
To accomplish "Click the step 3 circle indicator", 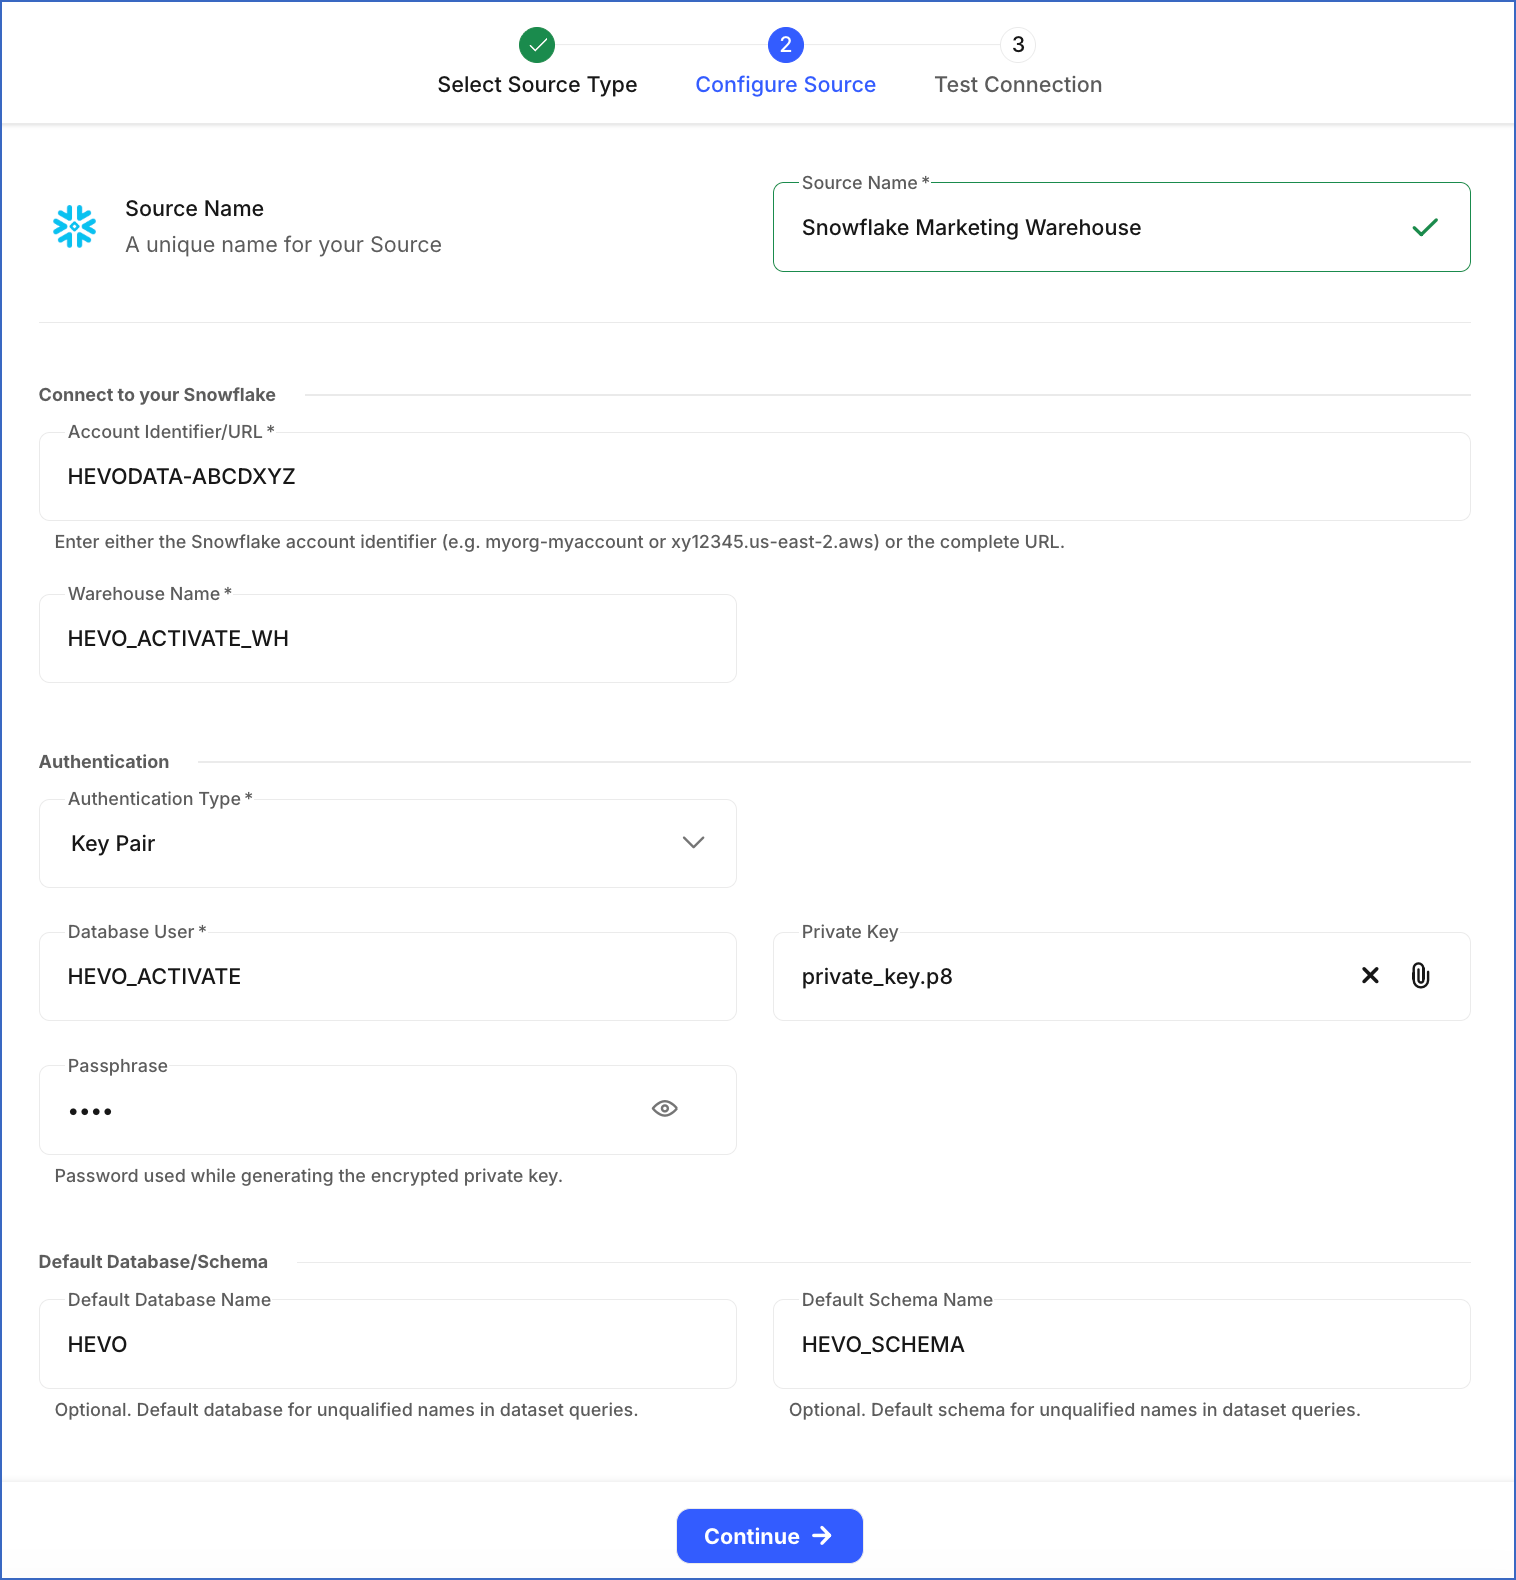I will (x=1018, y=45).
